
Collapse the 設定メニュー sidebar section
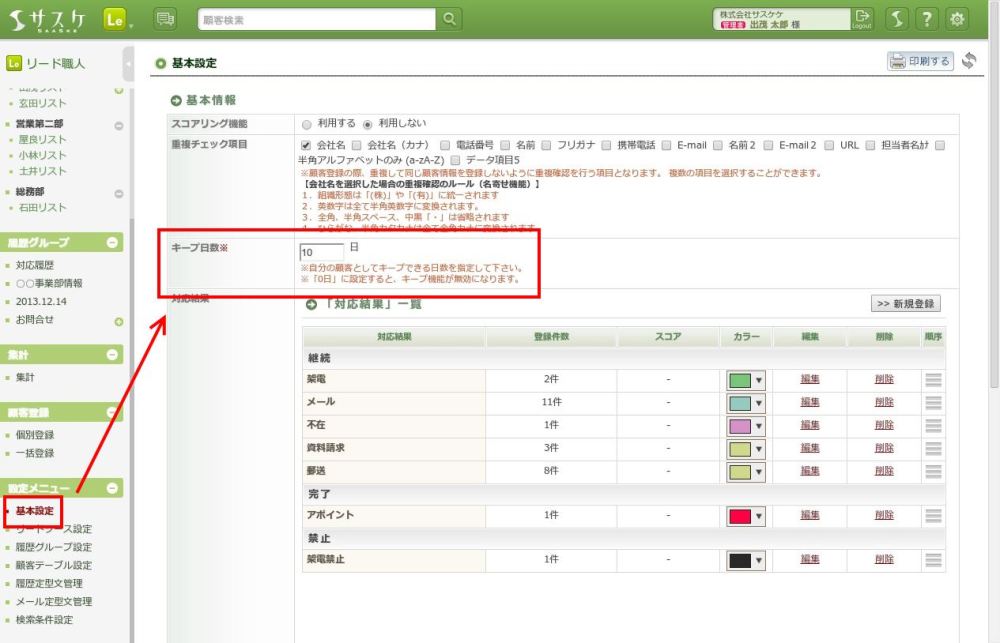[113, 488]
